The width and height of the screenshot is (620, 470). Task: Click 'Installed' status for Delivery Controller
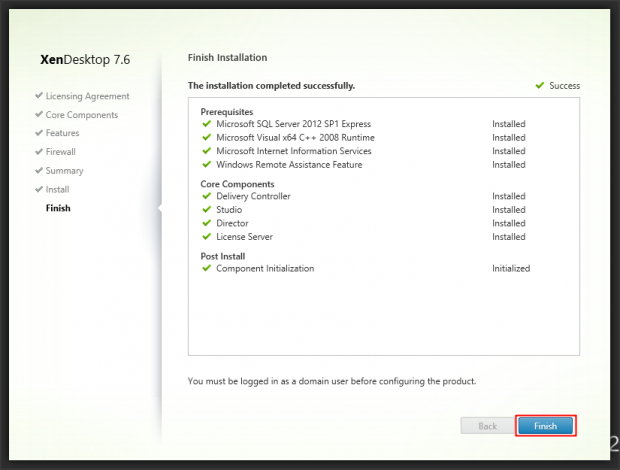pos(508,196)
